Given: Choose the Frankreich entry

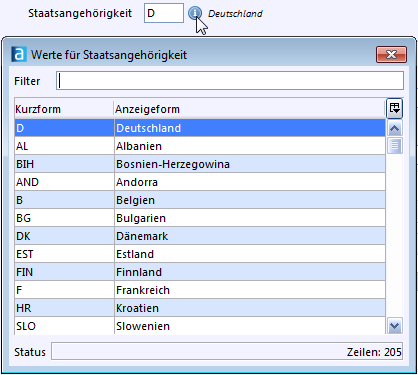Looking at the screenshot, I should tap(200, 290).
